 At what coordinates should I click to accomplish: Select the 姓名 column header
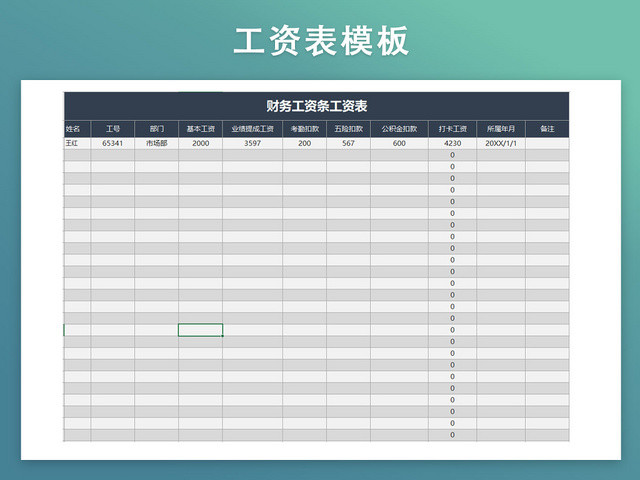click(x=77, y=129)
